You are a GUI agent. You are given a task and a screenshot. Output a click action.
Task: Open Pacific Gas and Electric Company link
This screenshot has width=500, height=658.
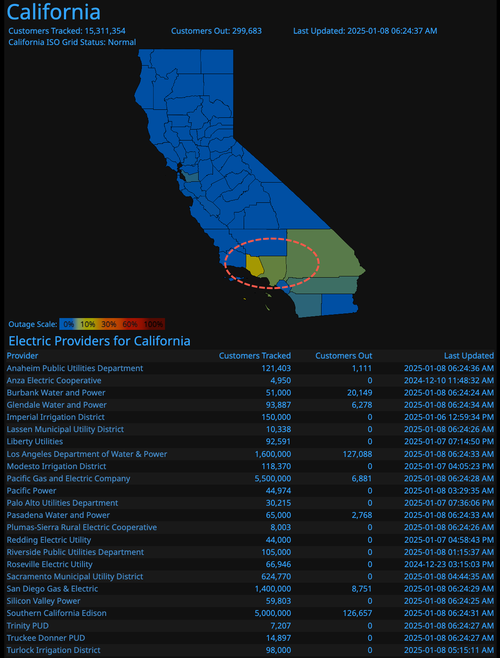tap(68, 478)
